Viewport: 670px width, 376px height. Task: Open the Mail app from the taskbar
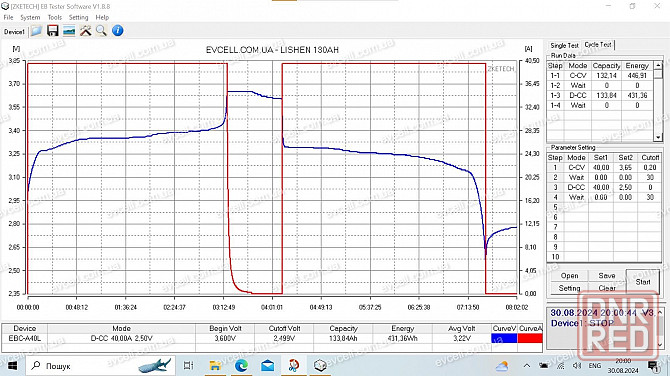[x=268, y=366]
